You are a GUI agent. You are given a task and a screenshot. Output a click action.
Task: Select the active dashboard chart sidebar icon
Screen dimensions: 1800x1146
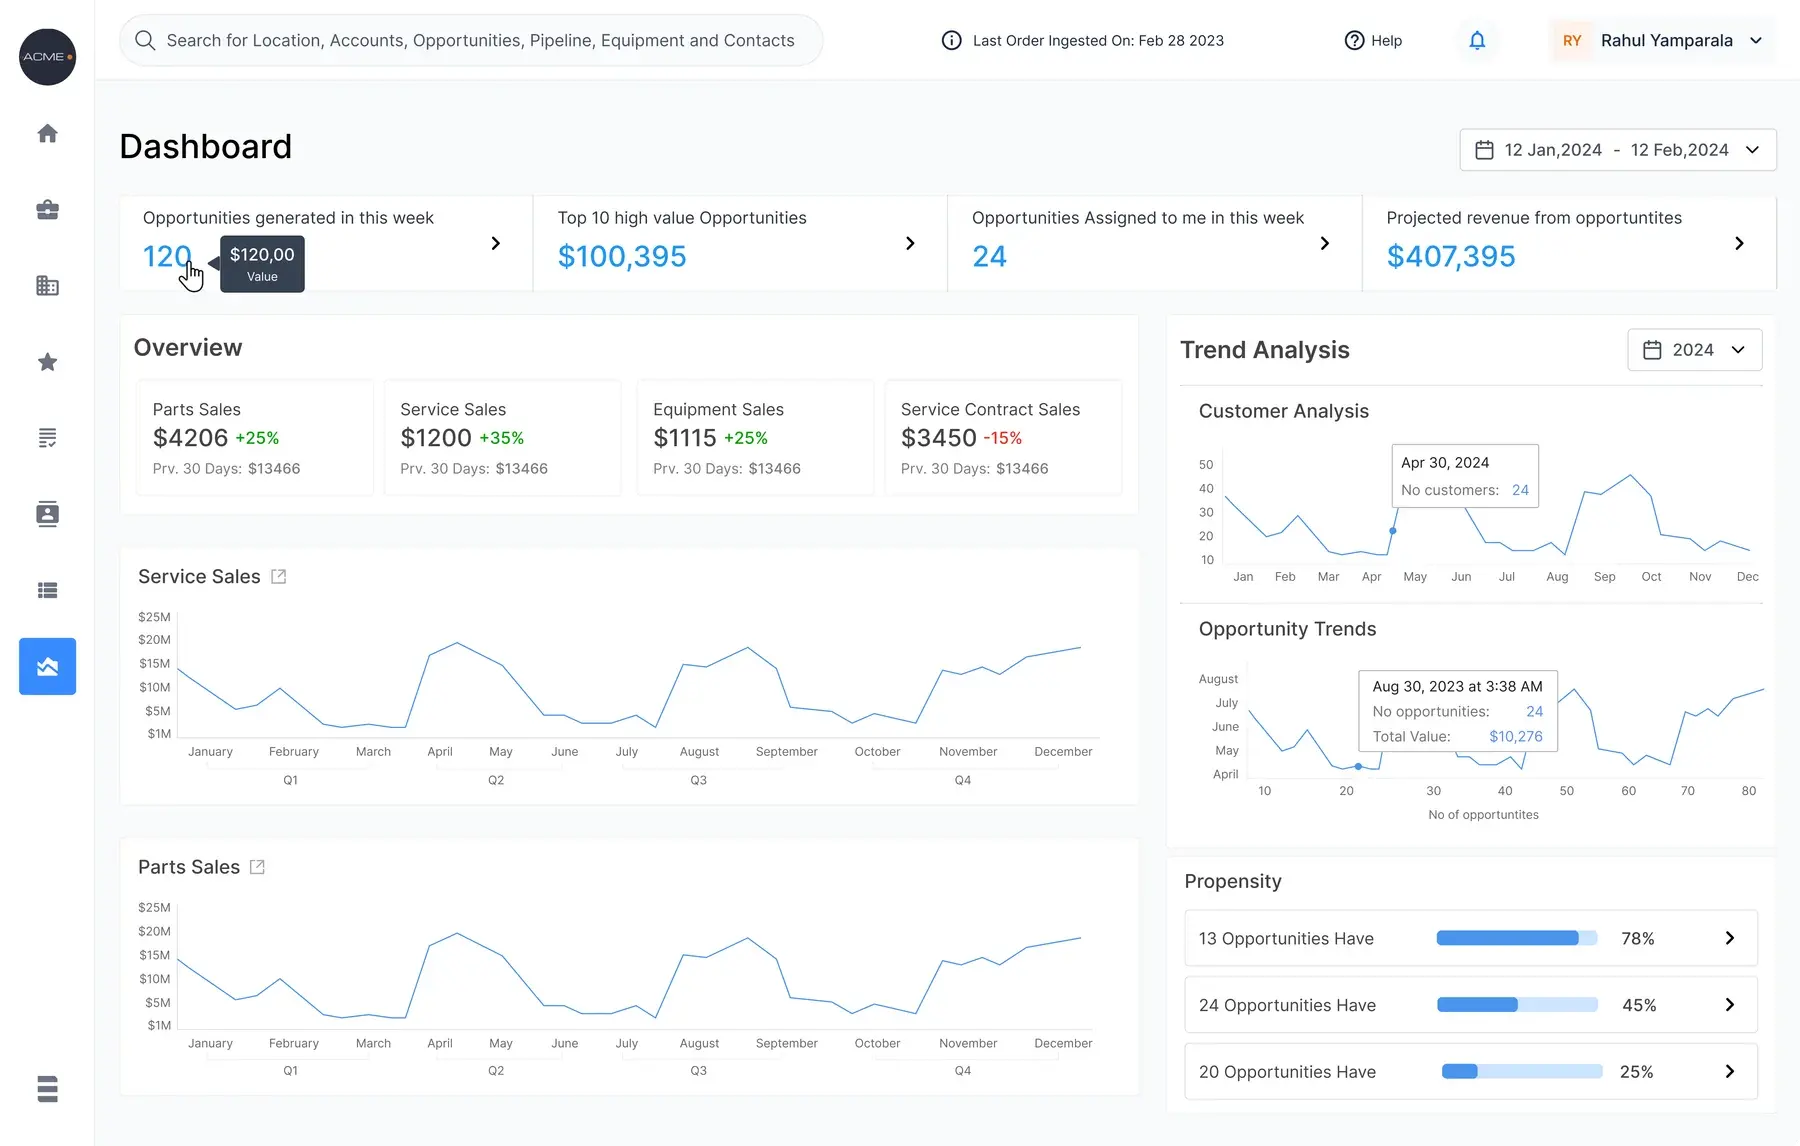(x=47, y=666)
